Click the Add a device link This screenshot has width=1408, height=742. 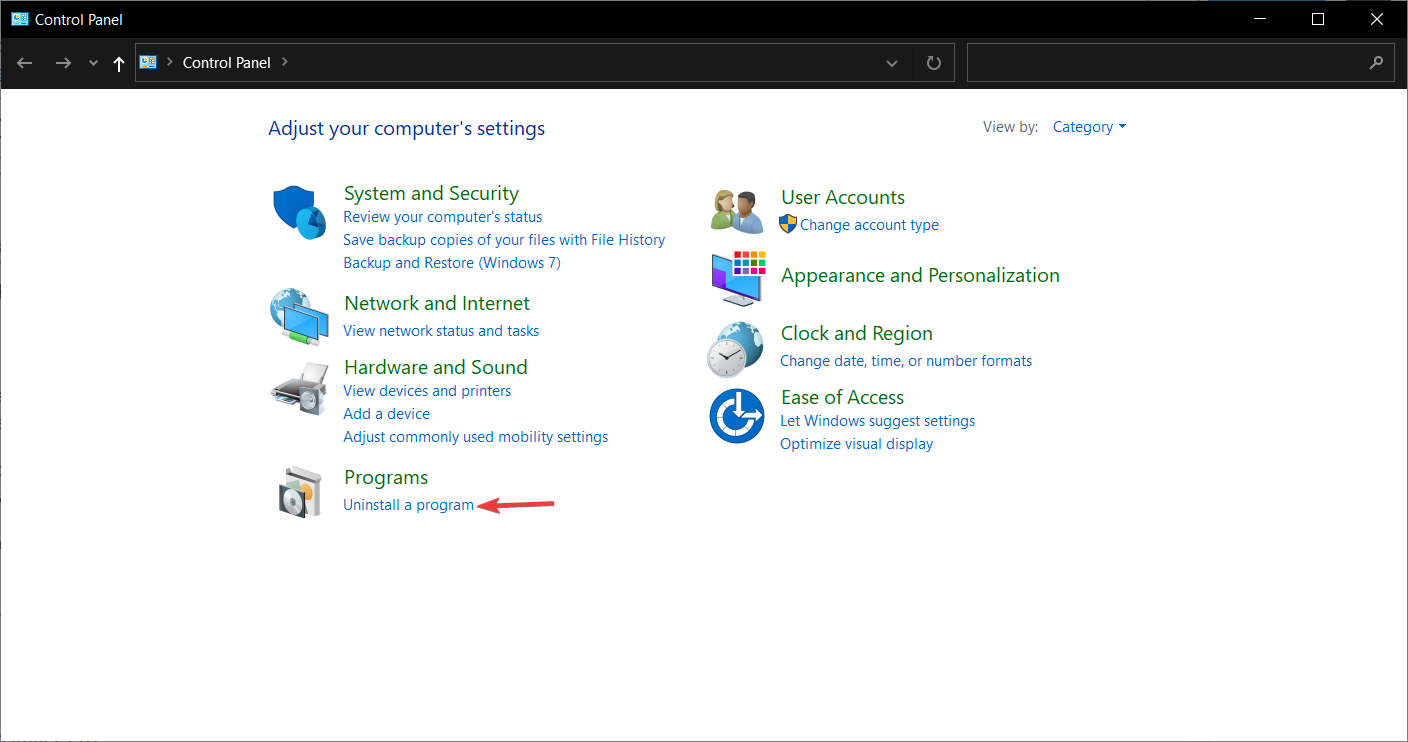pyautogui.click(x=386, y=414)
